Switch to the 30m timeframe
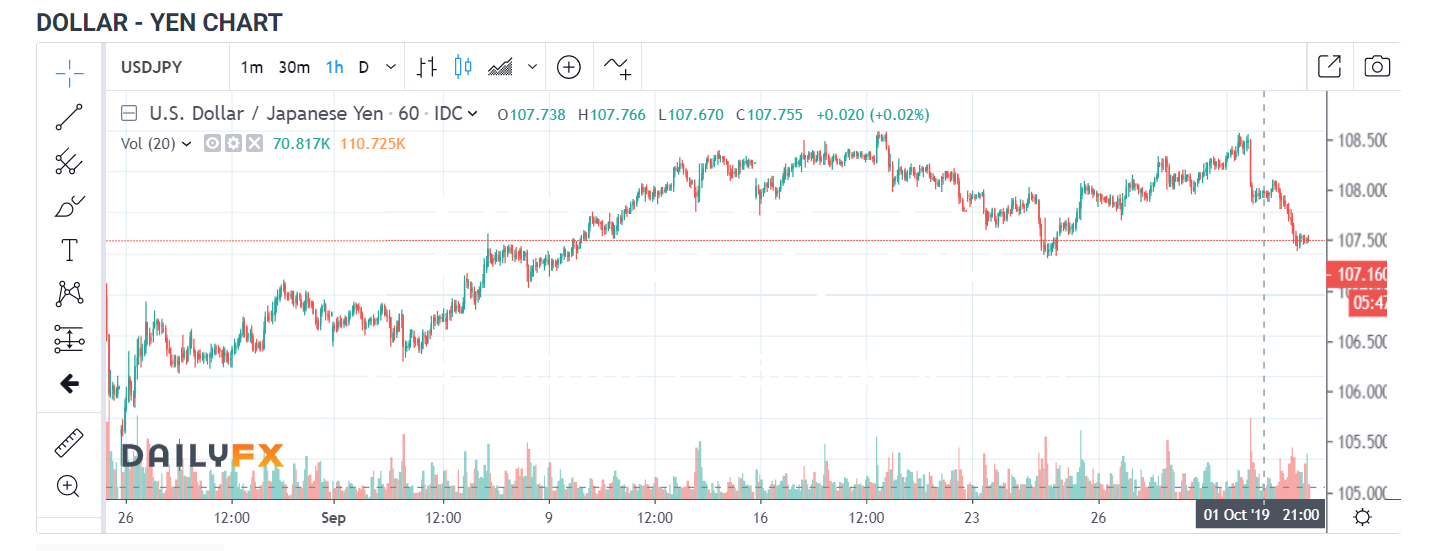This screenshot has width=1439, height=551. [x=294, y=67]
